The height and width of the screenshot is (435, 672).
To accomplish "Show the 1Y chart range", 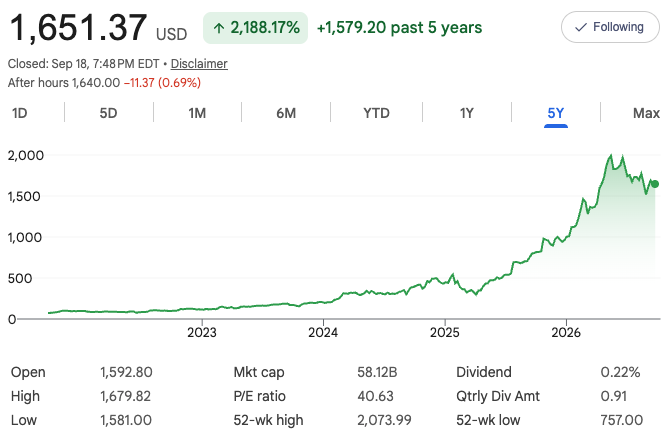I will click(467, 113).
